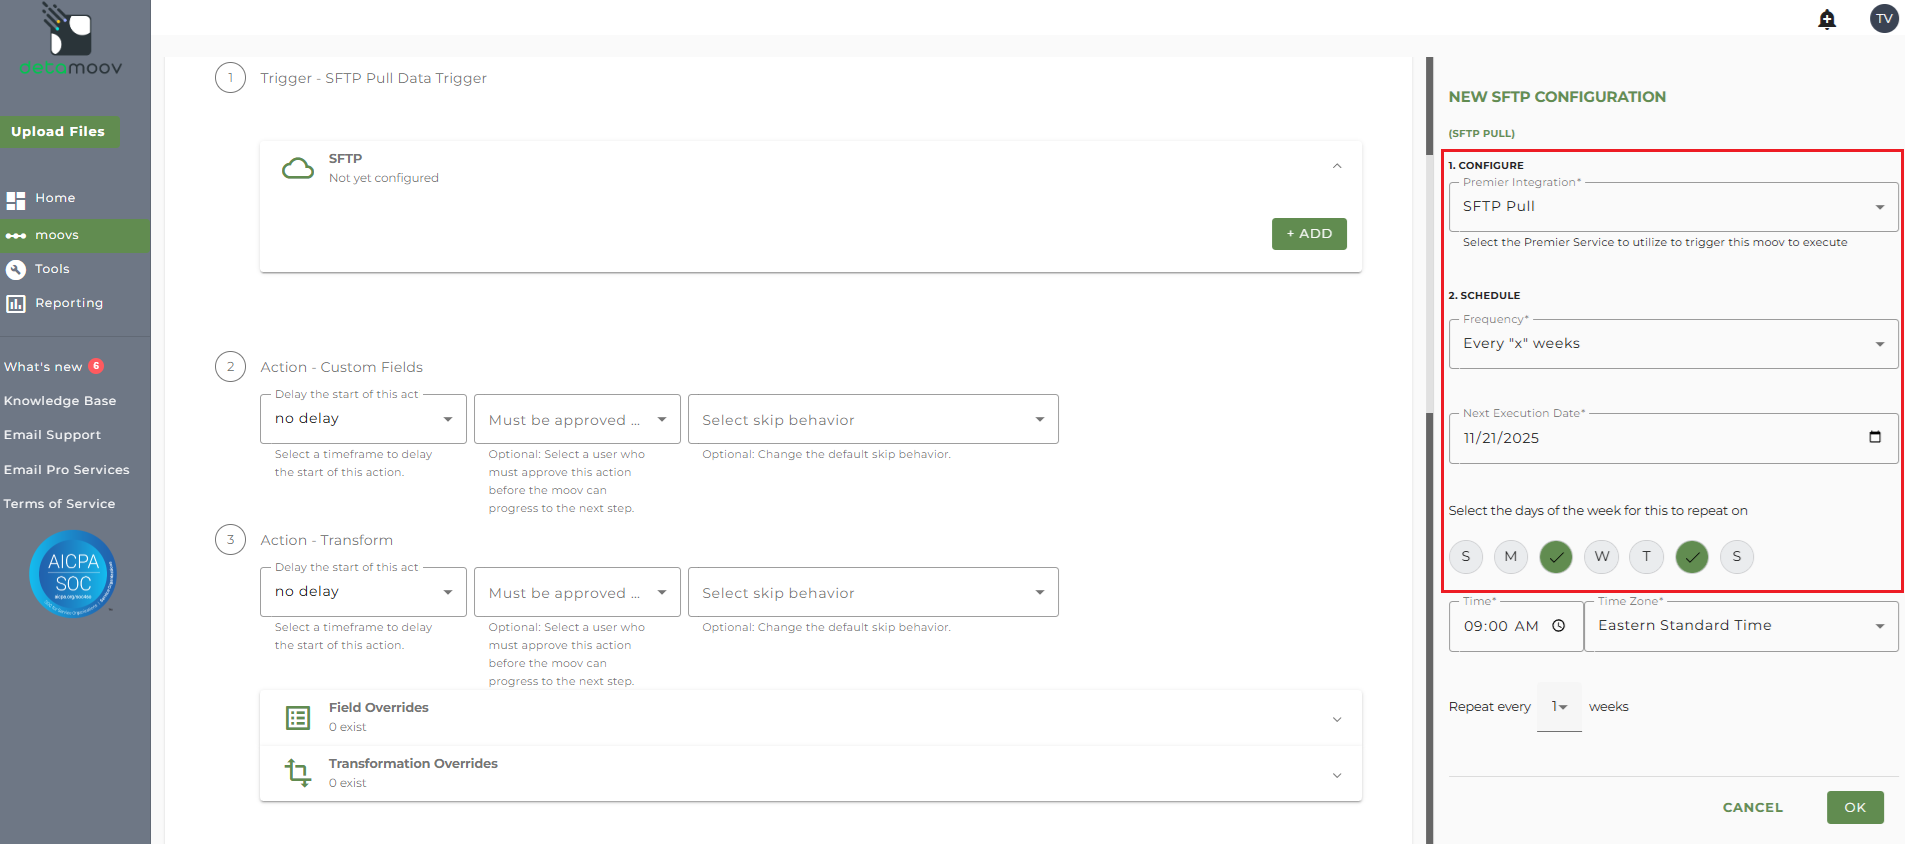Click OK to save SFTP configuration
The height and width of the screenshot is (844, 1905).
(x=1854, y=807)
